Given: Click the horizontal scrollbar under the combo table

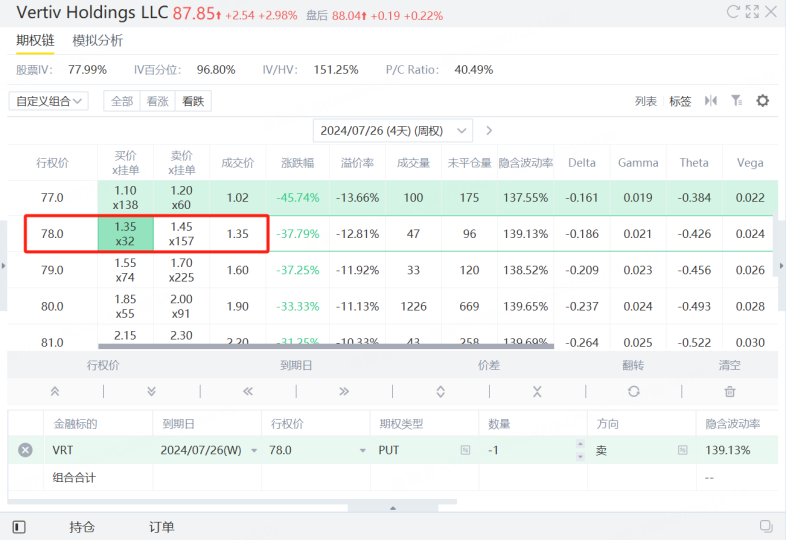Looking at the screenshot, I should [232, 501].
